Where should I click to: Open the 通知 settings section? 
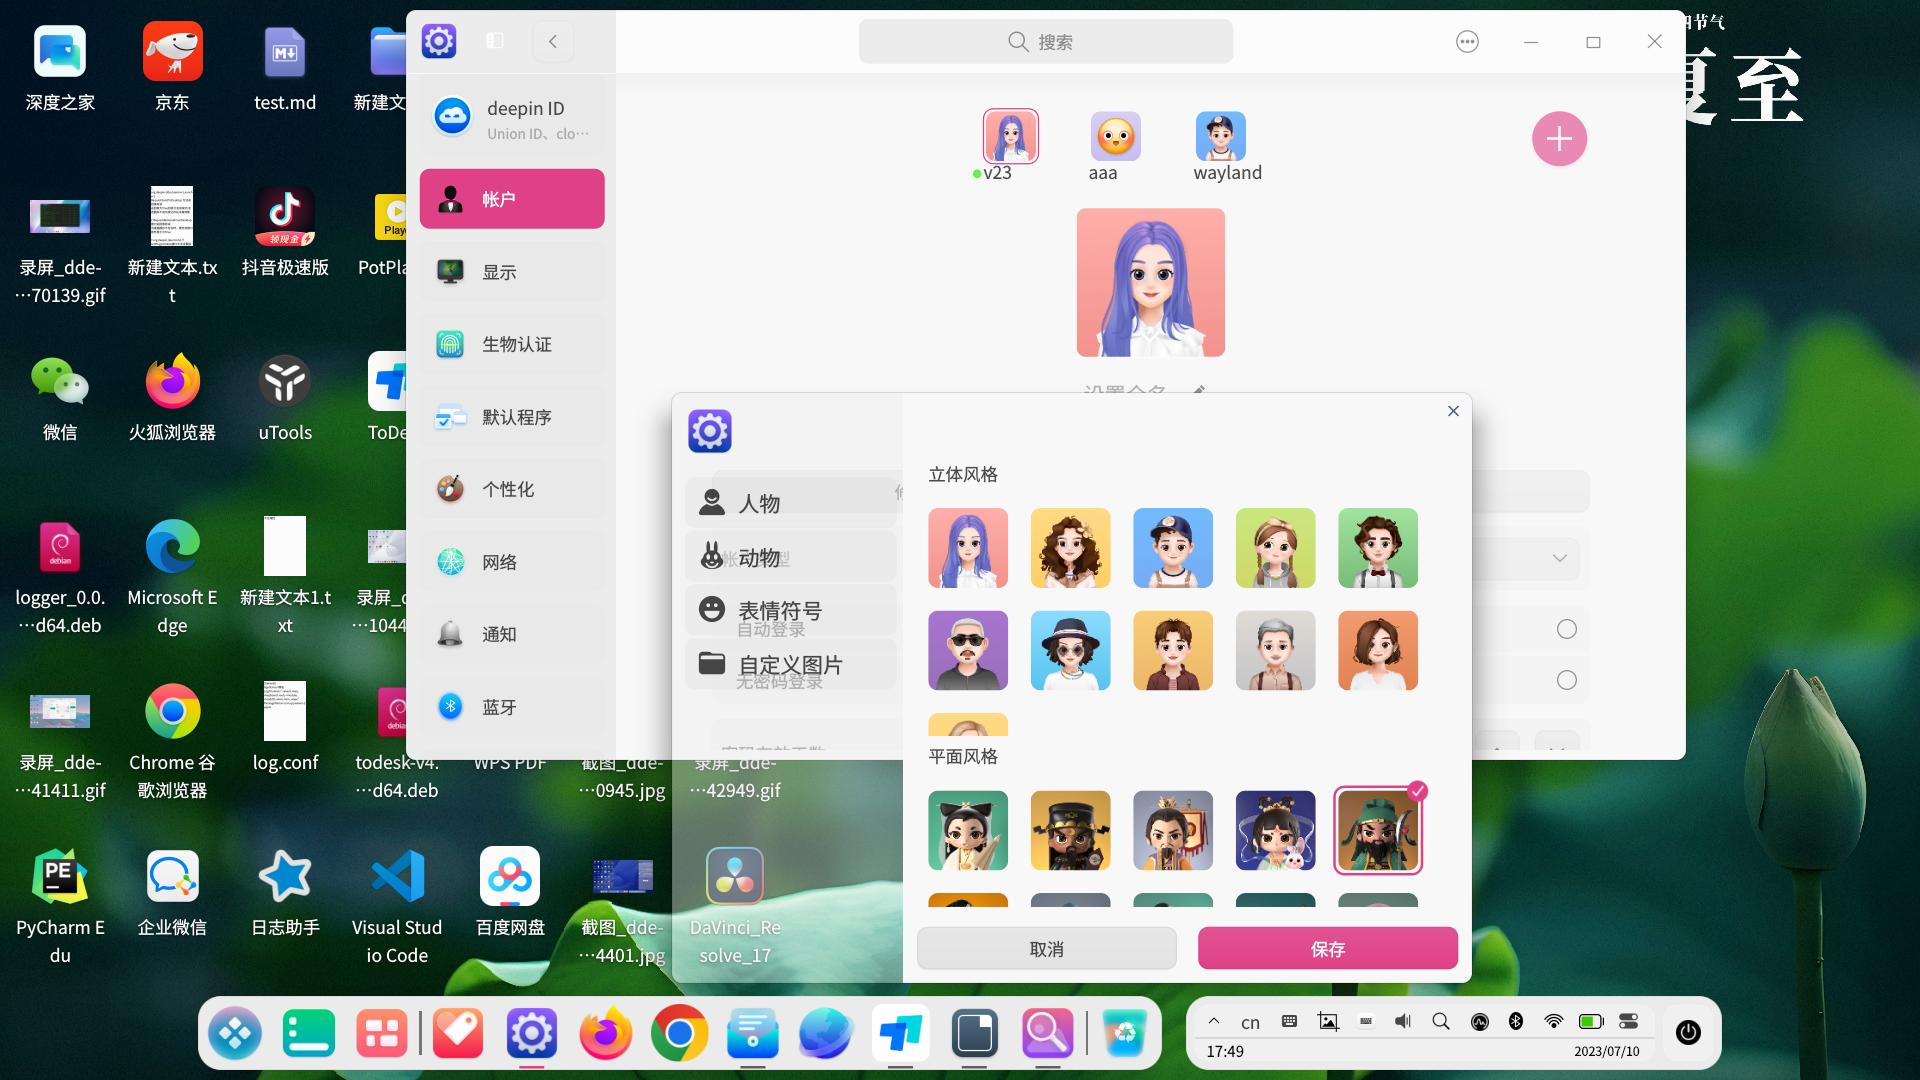click(x=512, y=634)
